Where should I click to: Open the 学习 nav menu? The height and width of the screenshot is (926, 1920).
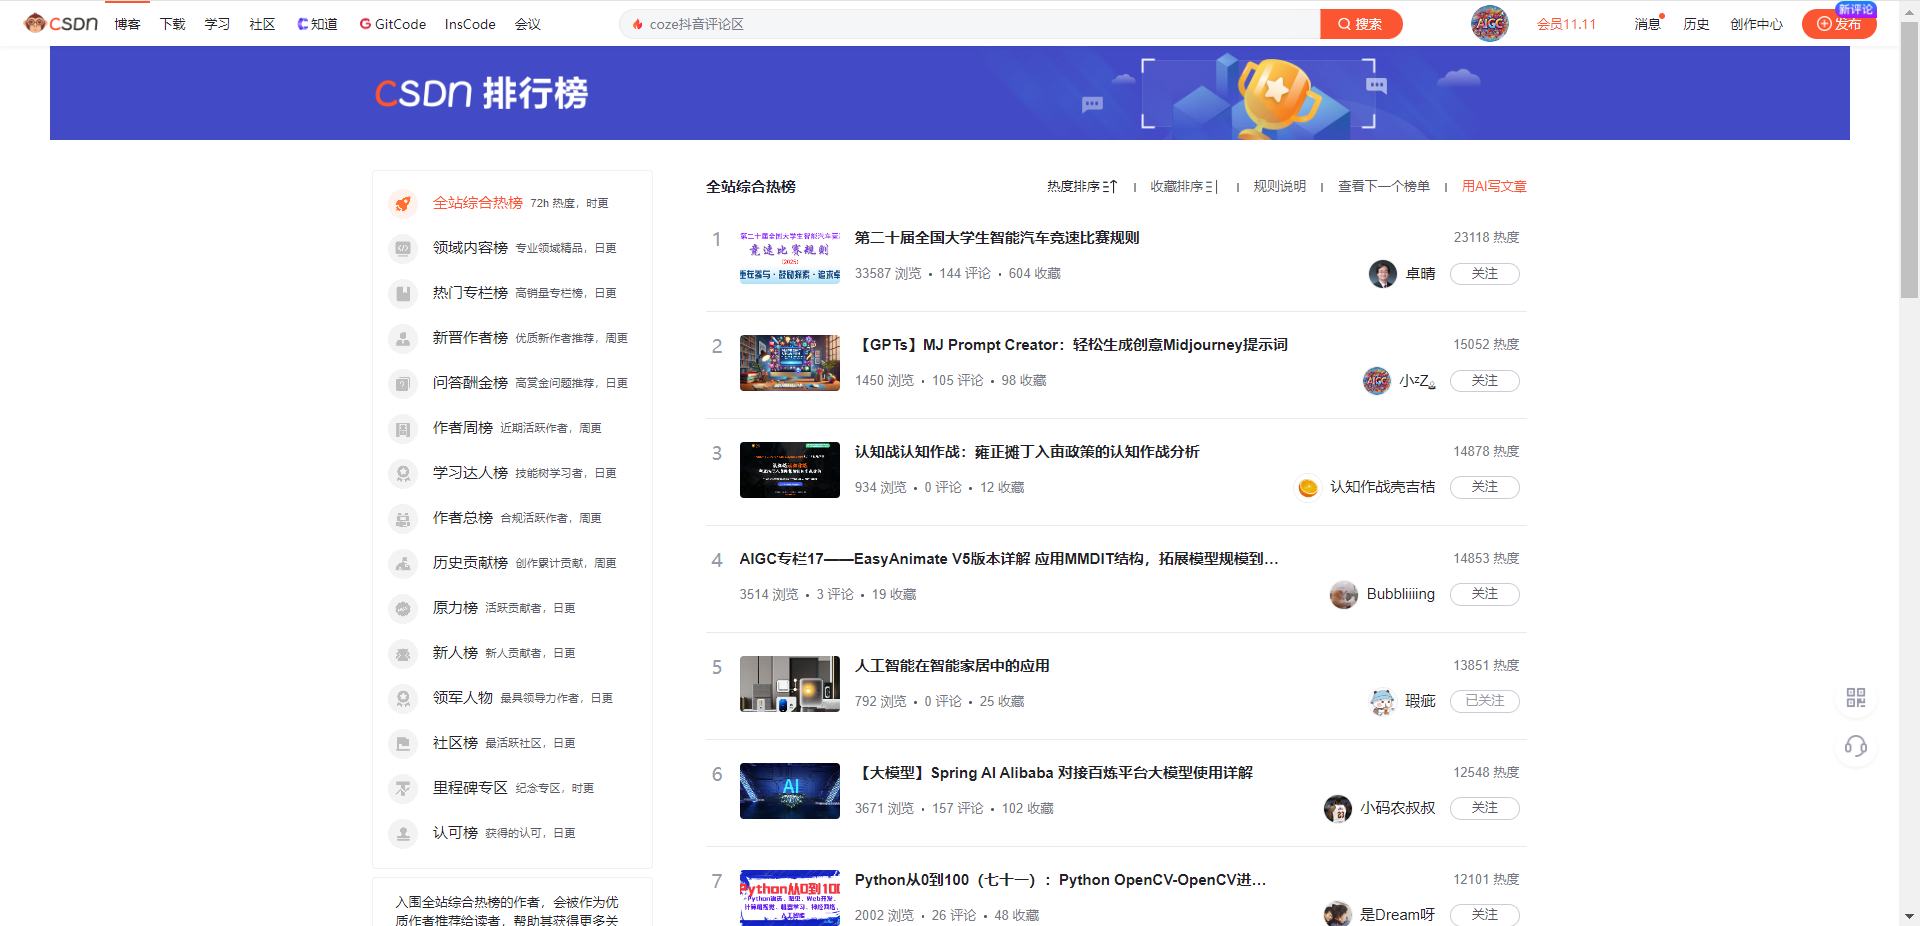pos(217,24)
